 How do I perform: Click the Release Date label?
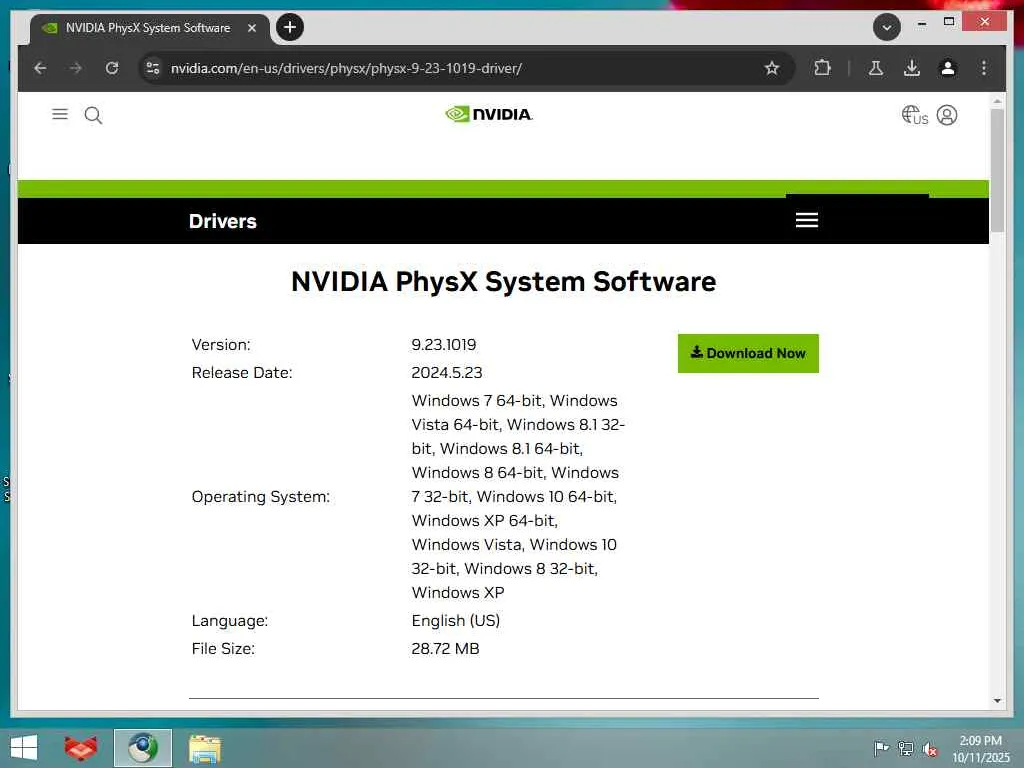point(242,372)
